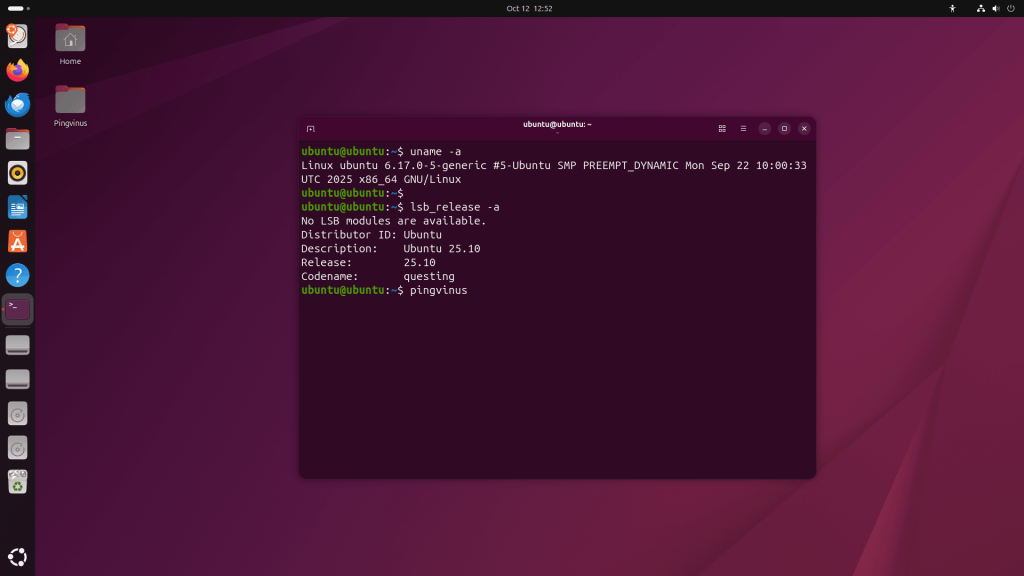1024x576 pixels.
Task: Open the Show Applications grid
Action: tap(16, 556)
